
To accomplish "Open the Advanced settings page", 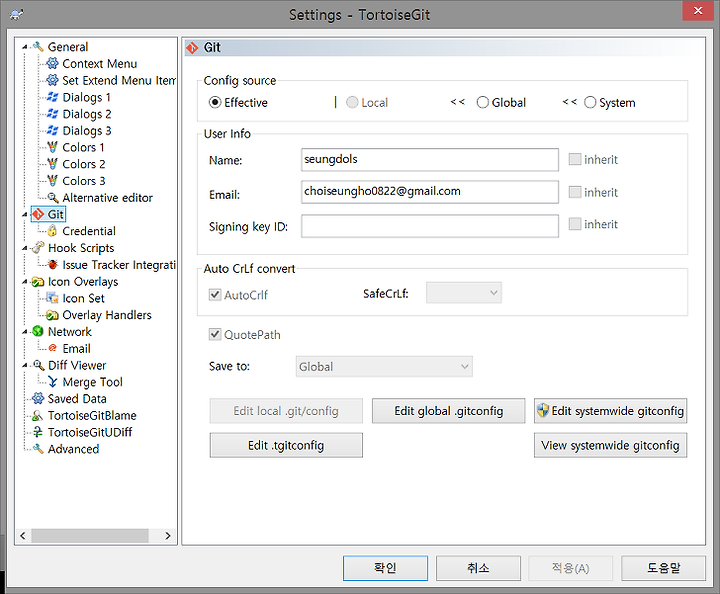I will (73, 449).
